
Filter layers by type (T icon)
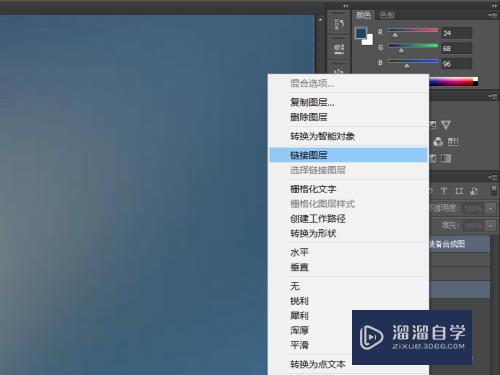click(444, 191)
